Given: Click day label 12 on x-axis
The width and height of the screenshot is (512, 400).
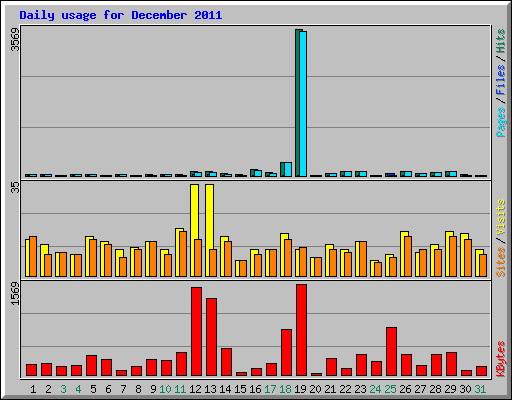Looking at the screenshot, I should tap(195, 389).
